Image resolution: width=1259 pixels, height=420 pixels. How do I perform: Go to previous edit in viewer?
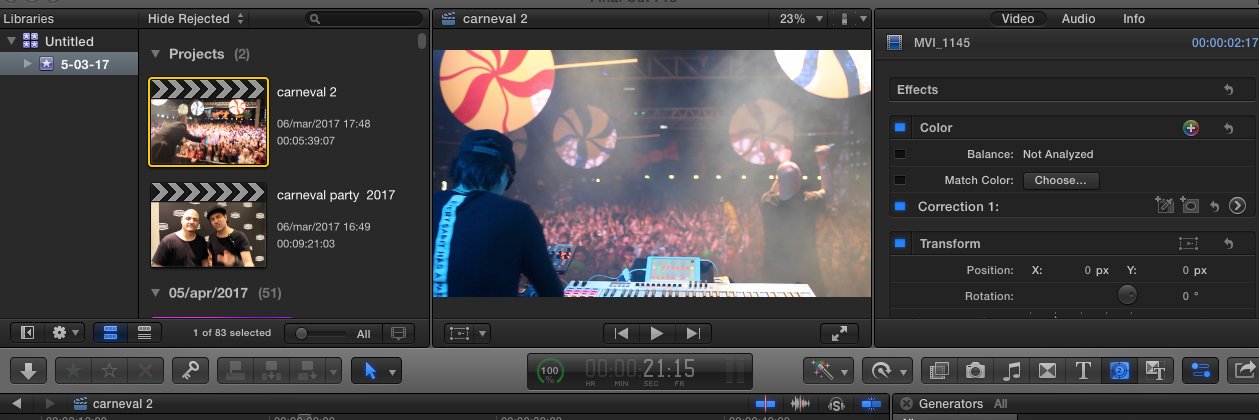[622, 333]
